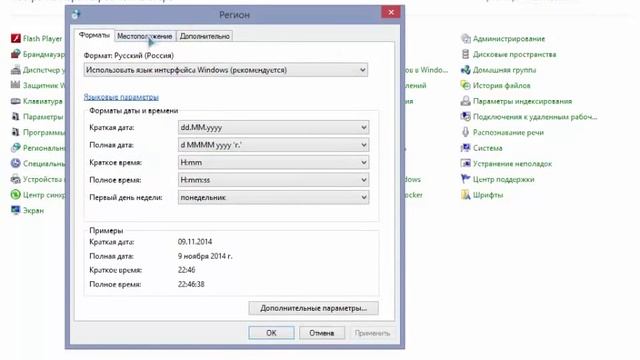This screenshot has height=360, width=640.
Task: Open the Региональные стандарты icon
Action: tap(16, 148)
